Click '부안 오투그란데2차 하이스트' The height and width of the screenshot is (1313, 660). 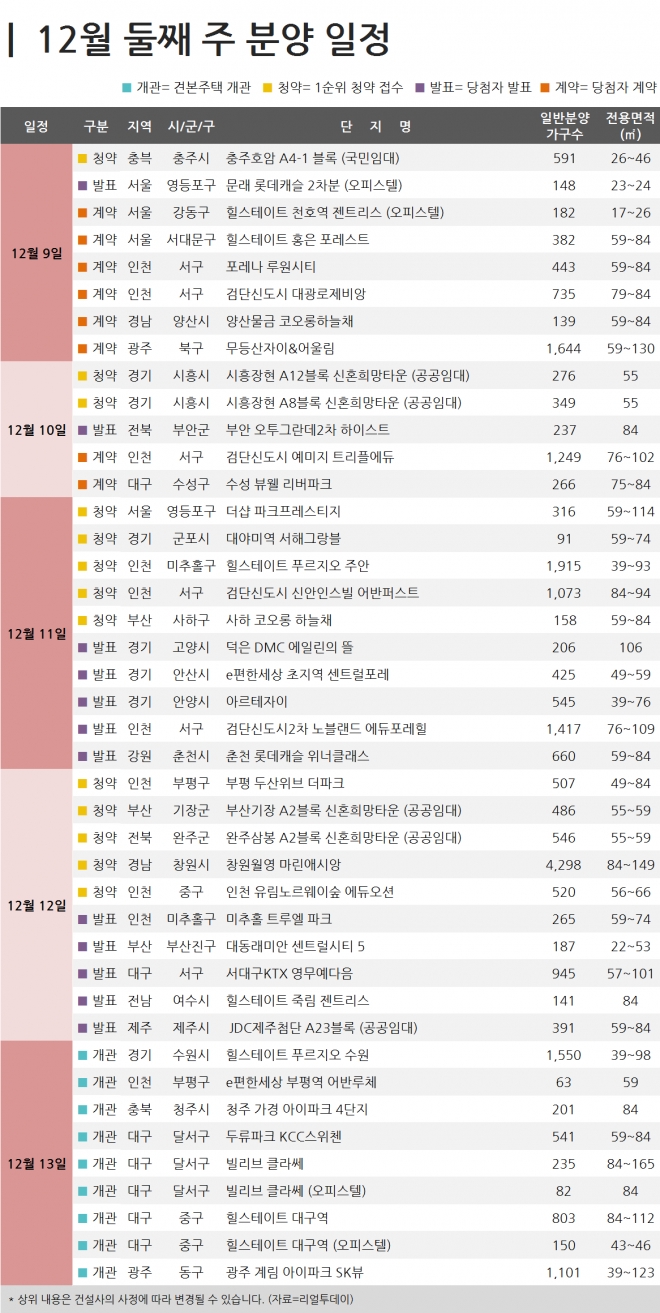pos(308,429)
